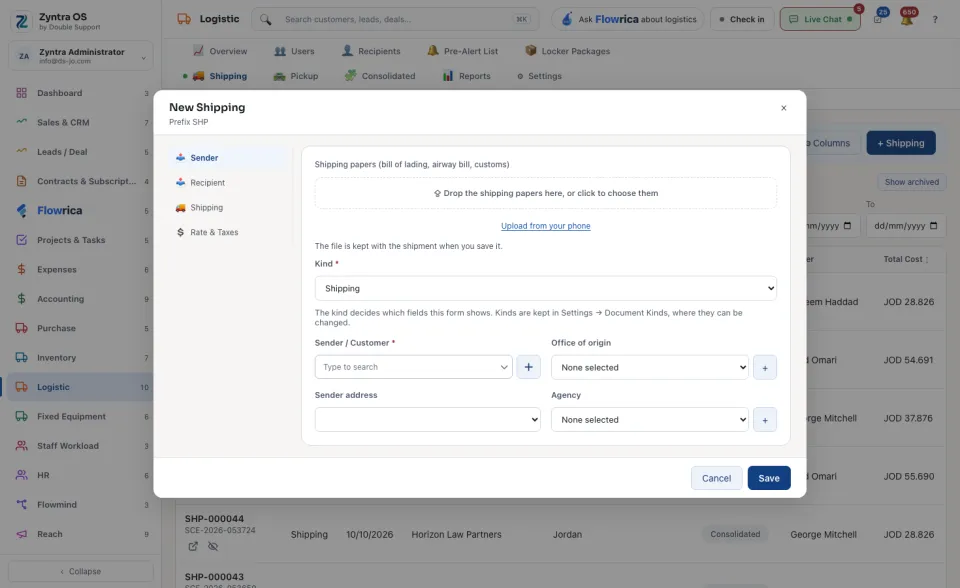960x588 pixels.
Task: Click the + Shipping button
Action: [901, 143]
